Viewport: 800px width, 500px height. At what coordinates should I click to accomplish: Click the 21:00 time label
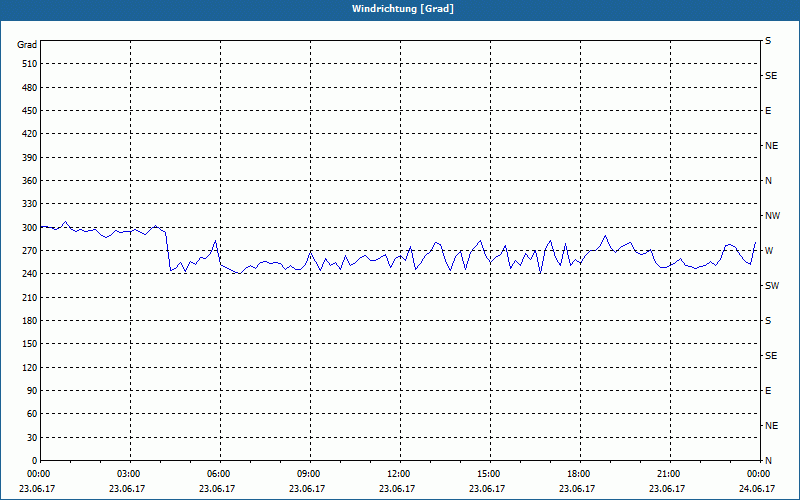coord(667,474)
